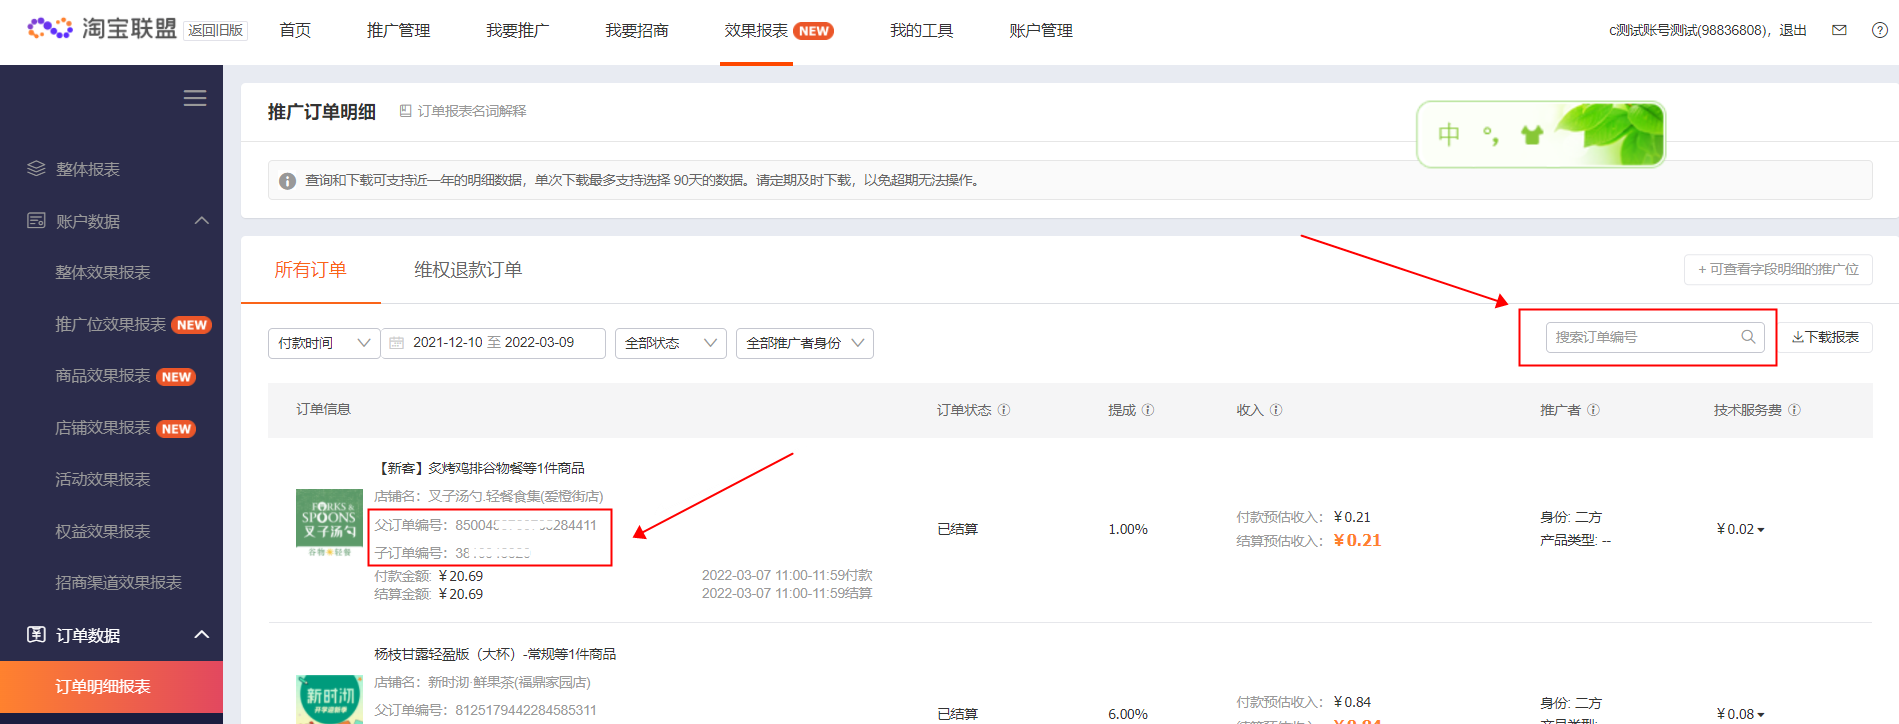The height and width of the screenshot is (724, 1899).
Task: Click the 订单数据 sidebar icon
Action: tap(36, 634)
